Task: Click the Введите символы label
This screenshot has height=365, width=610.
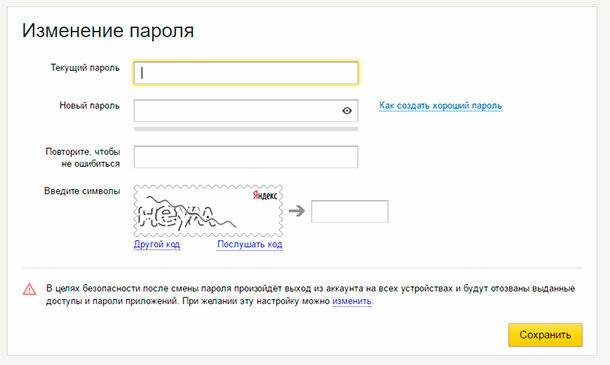Action: 82,191
